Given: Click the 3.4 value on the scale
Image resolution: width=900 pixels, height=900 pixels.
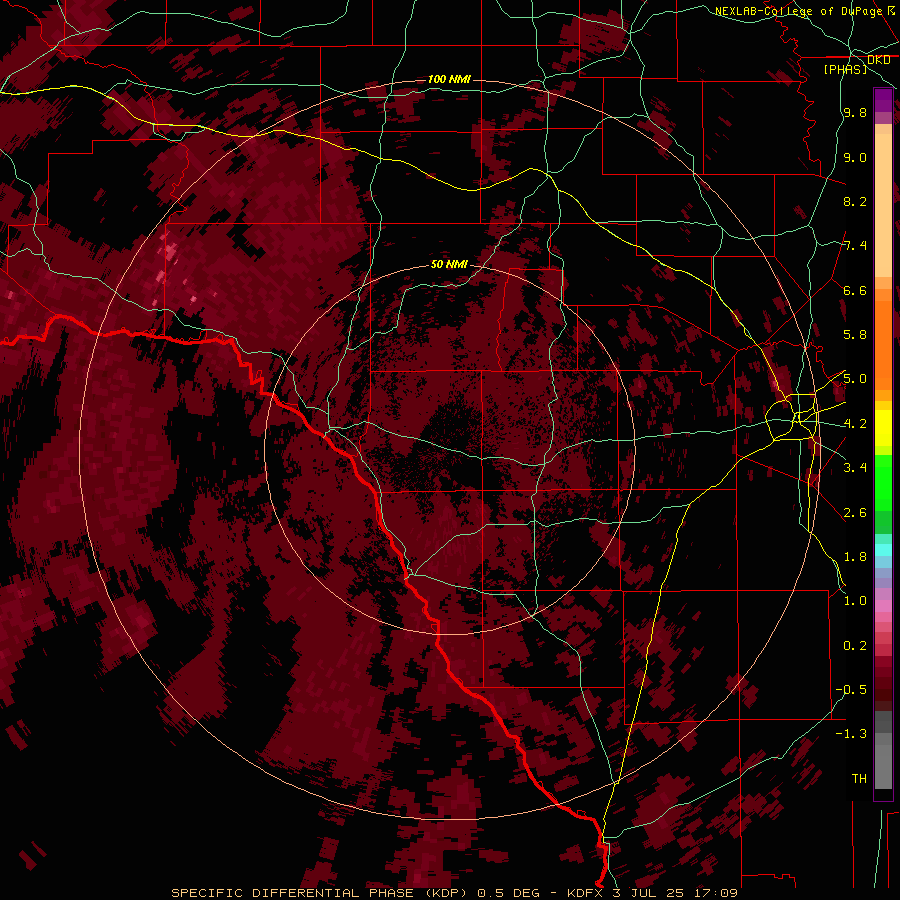Looking at the screenshot, I should point(855,467).
